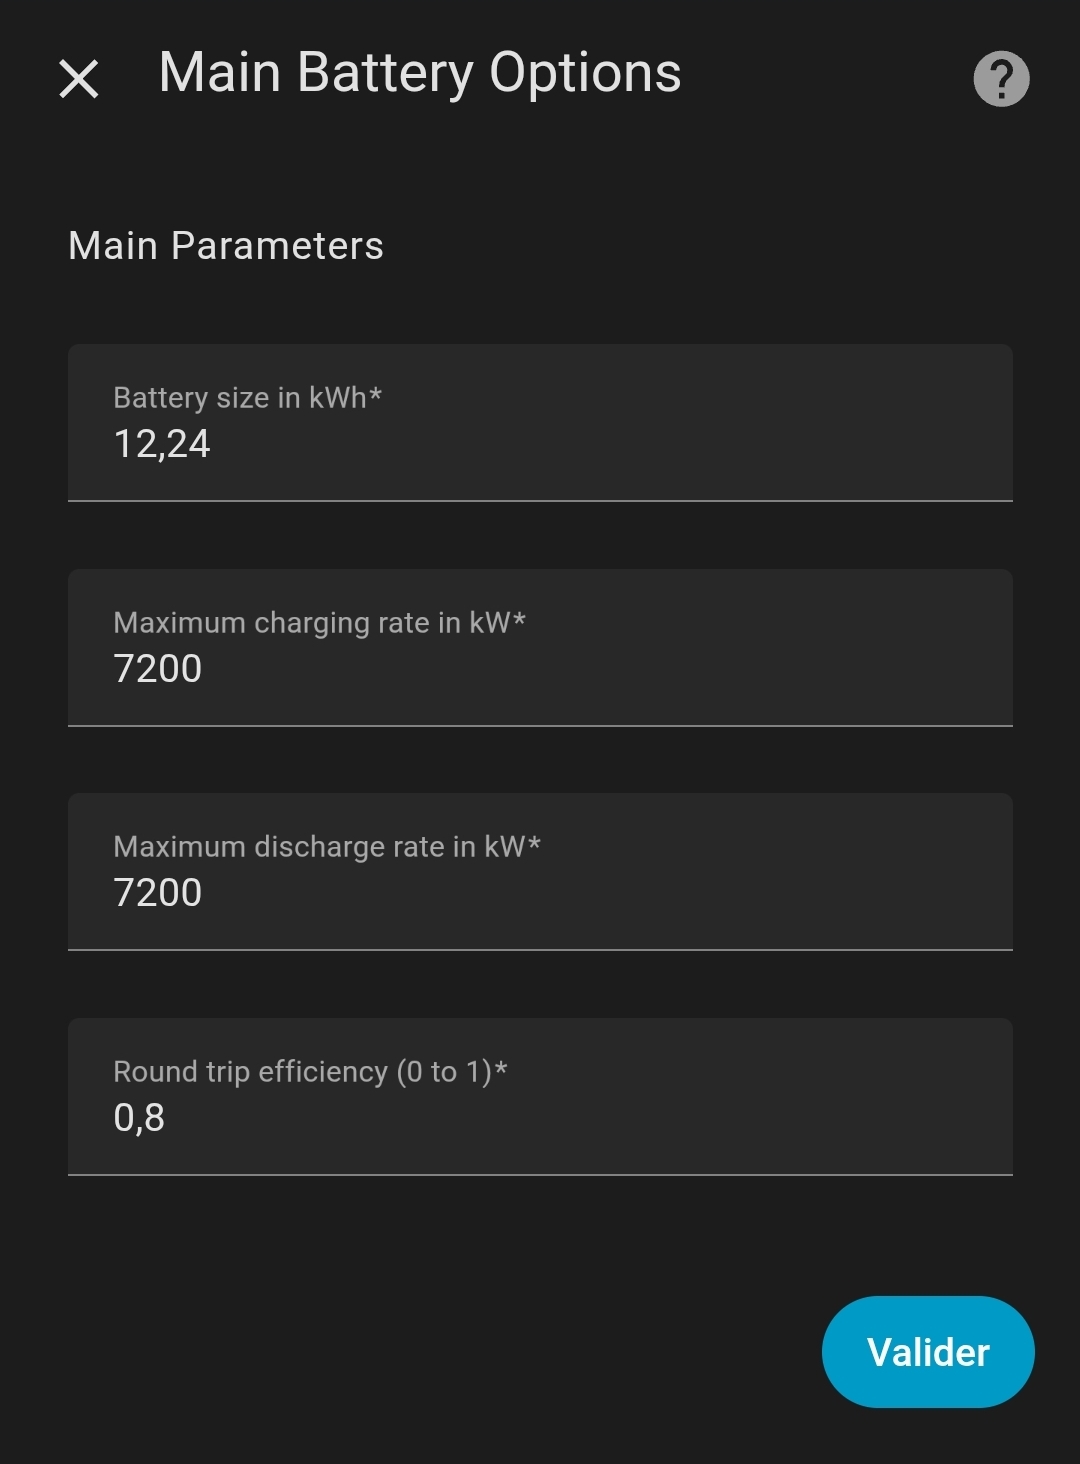Focus the Battery size in kWh field
Image resolution: width=1080 pixels, height=1464 pixels.
[x=540, y=423]
